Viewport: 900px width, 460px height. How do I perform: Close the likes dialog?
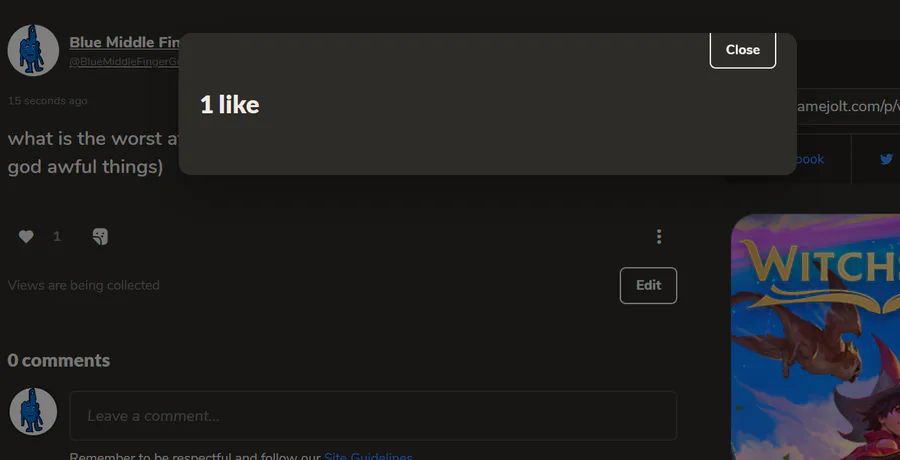click(x=742, y=49)
